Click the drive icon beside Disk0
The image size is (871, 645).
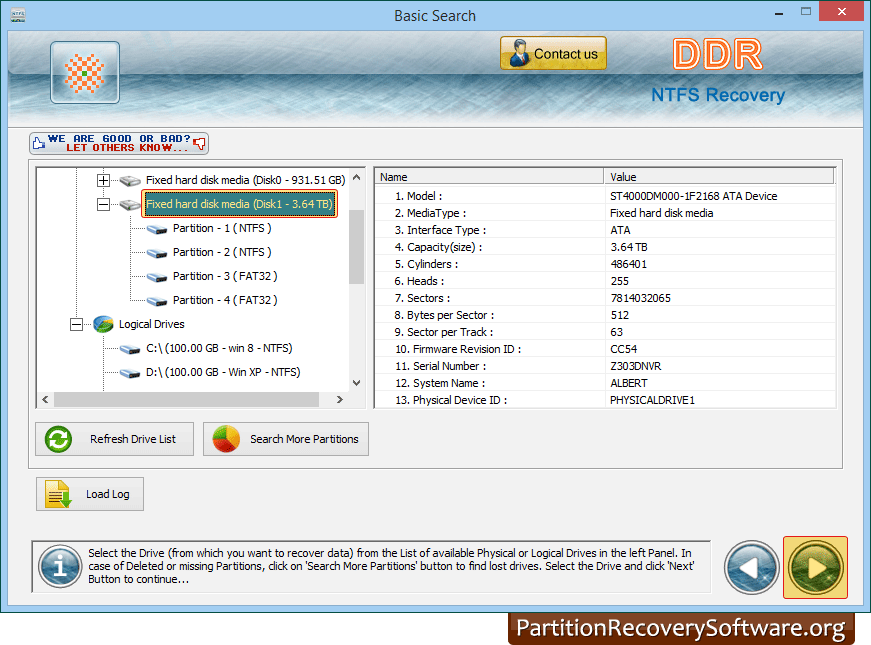pos(130,181)
